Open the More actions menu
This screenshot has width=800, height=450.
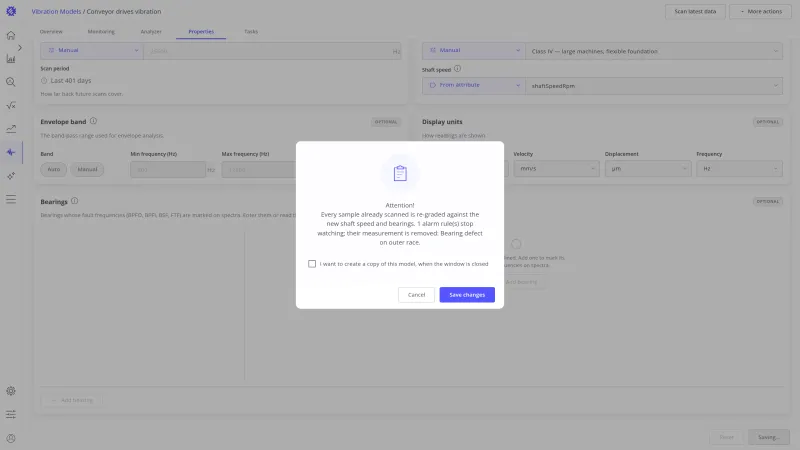(760, 11)
